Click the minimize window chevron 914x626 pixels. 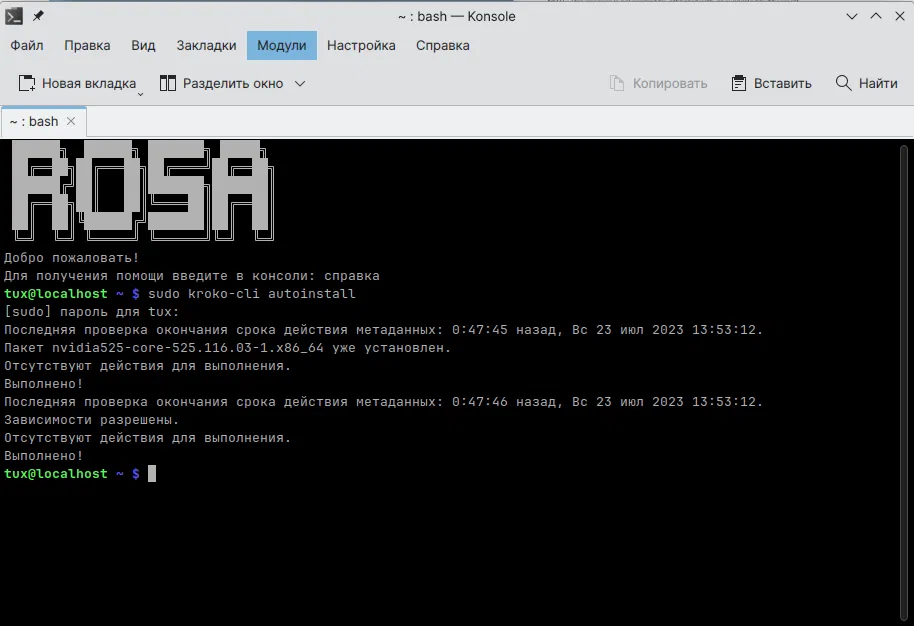(852, 16)
